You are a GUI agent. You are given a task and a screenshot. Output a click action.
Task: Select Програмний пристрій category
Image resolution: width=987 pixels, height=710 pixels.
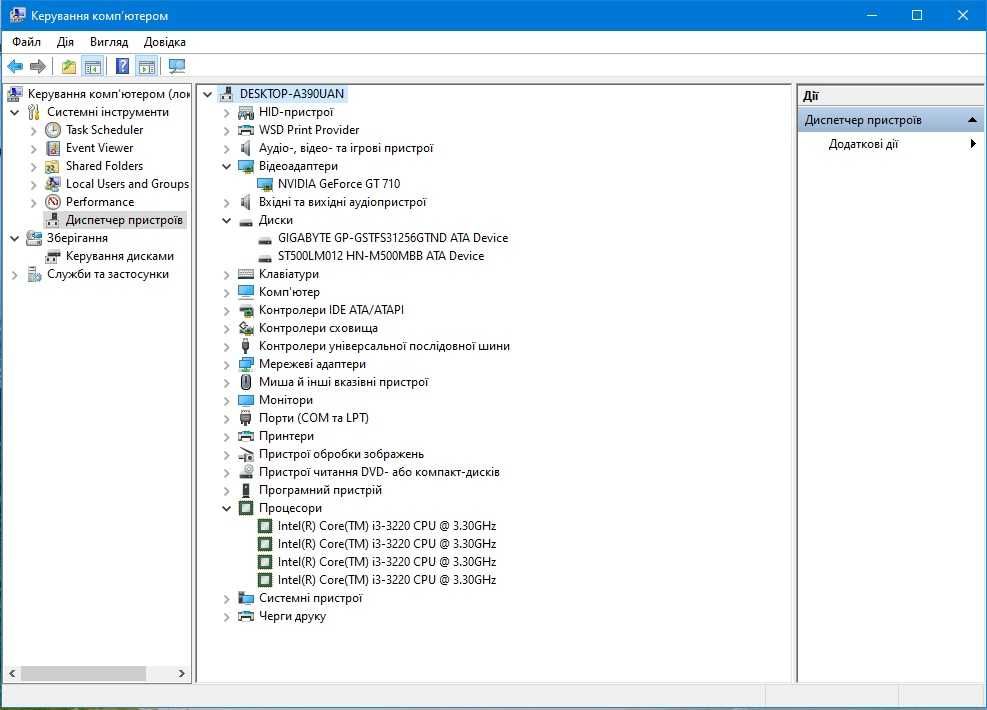(320, 490)
